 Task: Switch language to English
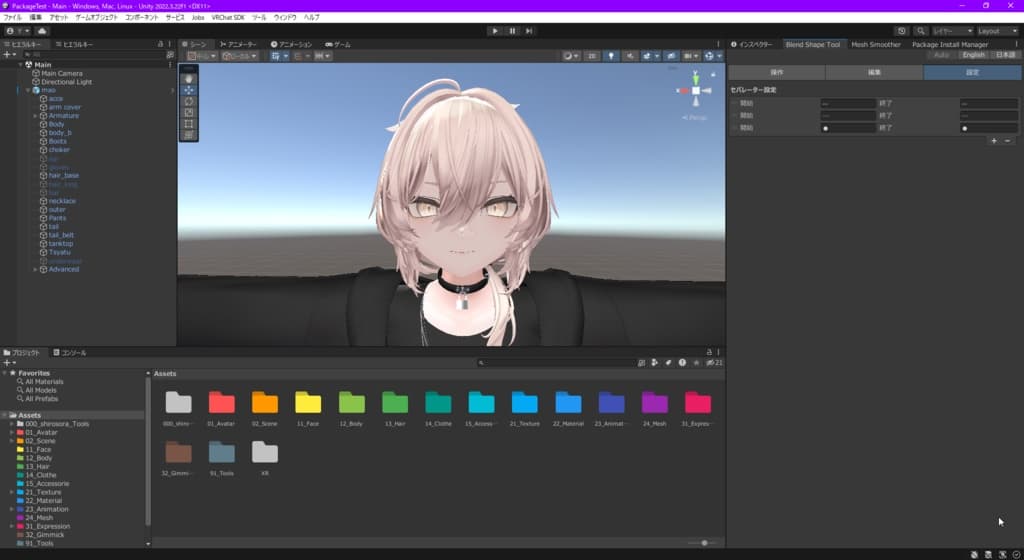point(973,55)
